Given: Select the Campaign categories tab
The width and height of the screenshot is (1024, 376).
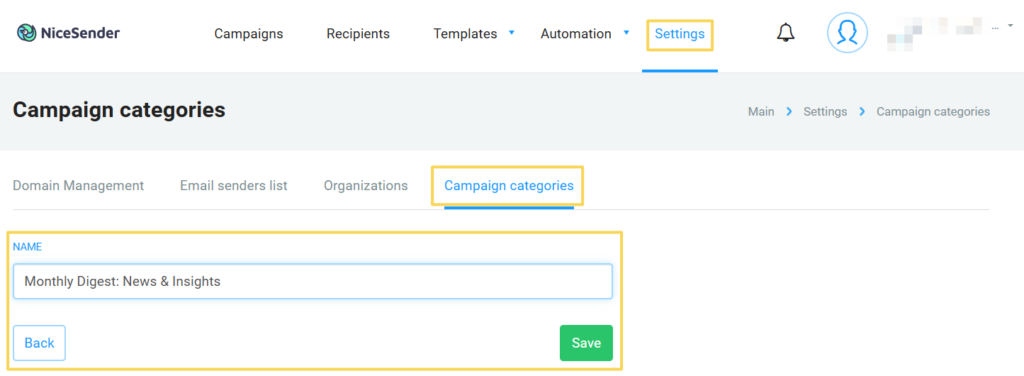Looking at the screenshot, I should point(509,185).
